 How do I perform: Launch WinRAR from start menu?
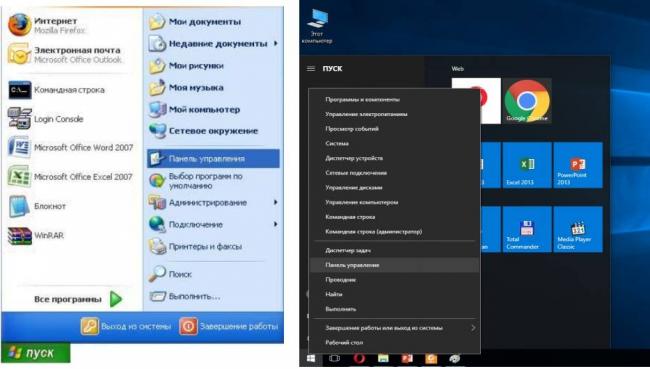tap(36, 235)
